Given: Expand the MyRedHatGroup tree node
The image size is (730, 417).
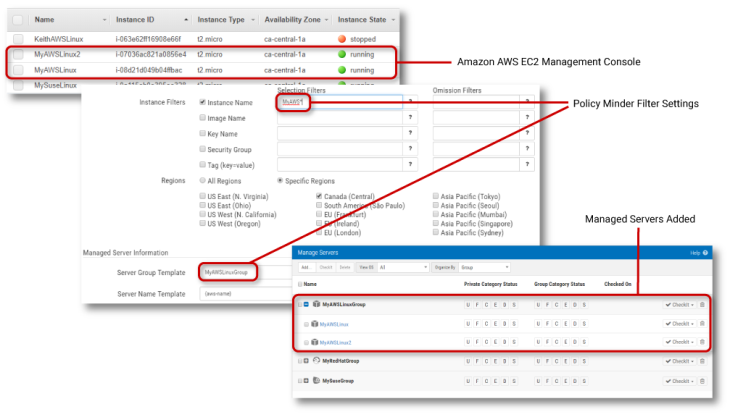Looking at the screenshot, I should [306, 361].
